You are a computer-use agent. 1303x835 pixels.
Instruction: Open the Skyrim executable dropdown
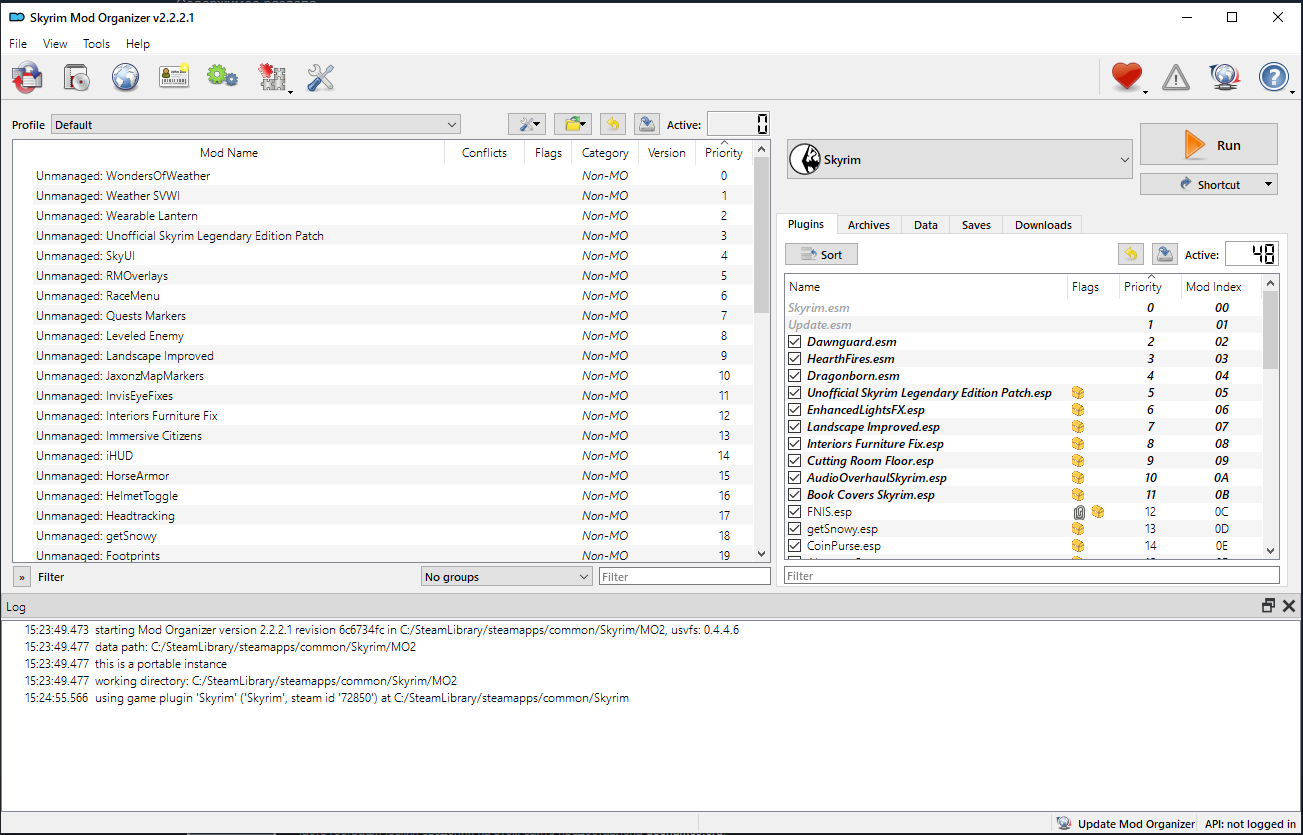click(960, 160)
